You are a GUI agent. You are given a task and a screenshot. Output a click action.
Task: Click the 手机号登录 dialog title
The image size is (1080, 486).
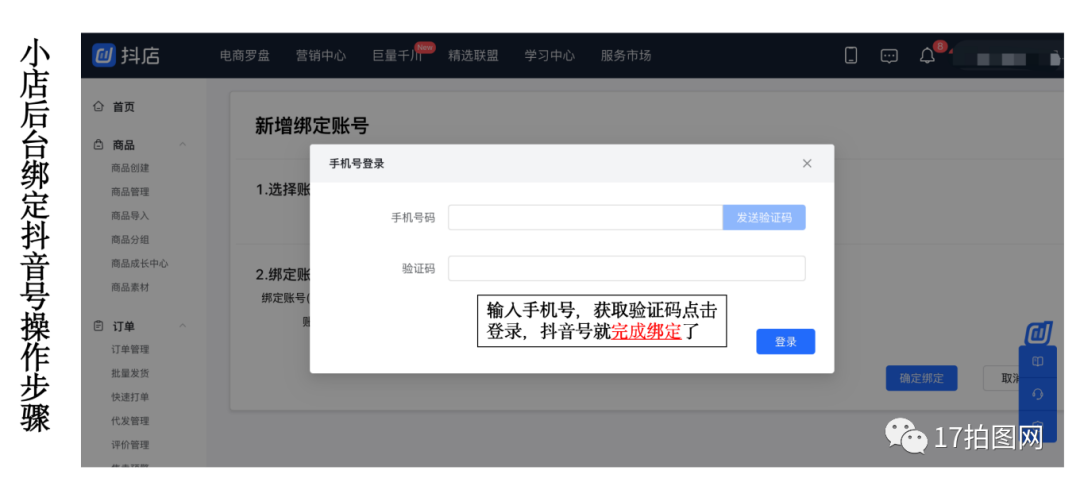357,164
